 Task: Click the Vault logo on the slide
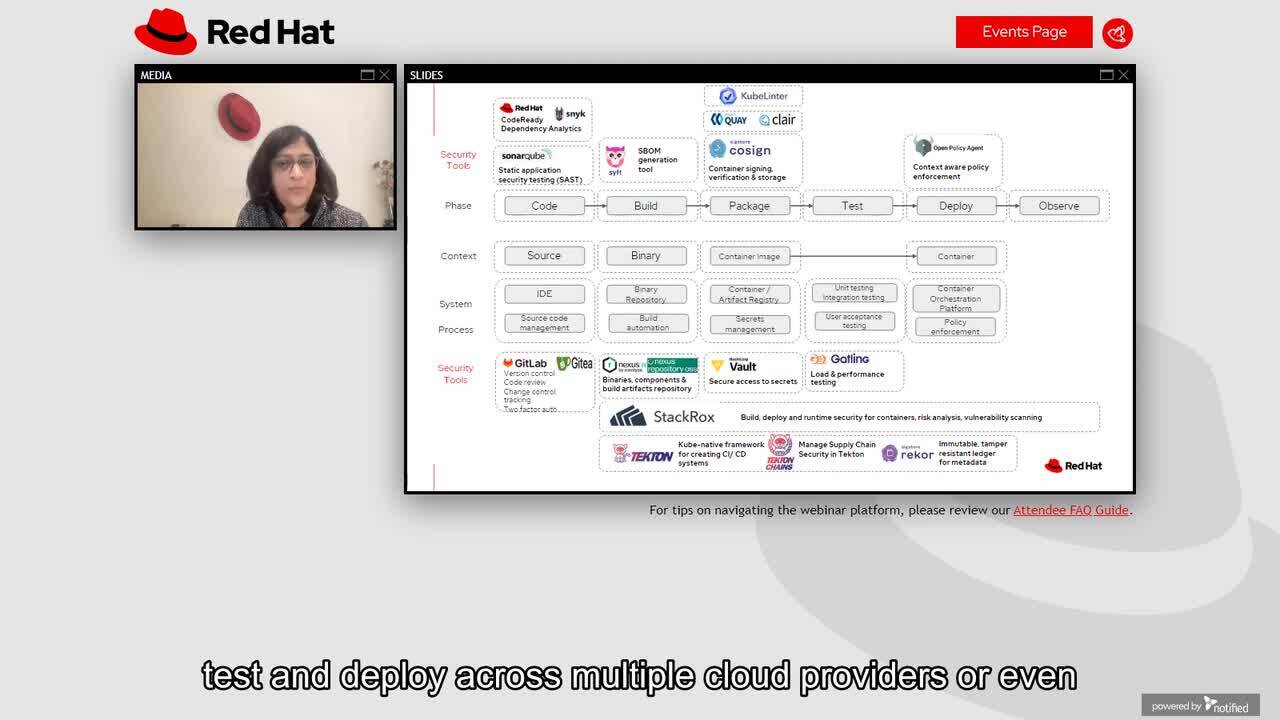[x=735, y=366]
